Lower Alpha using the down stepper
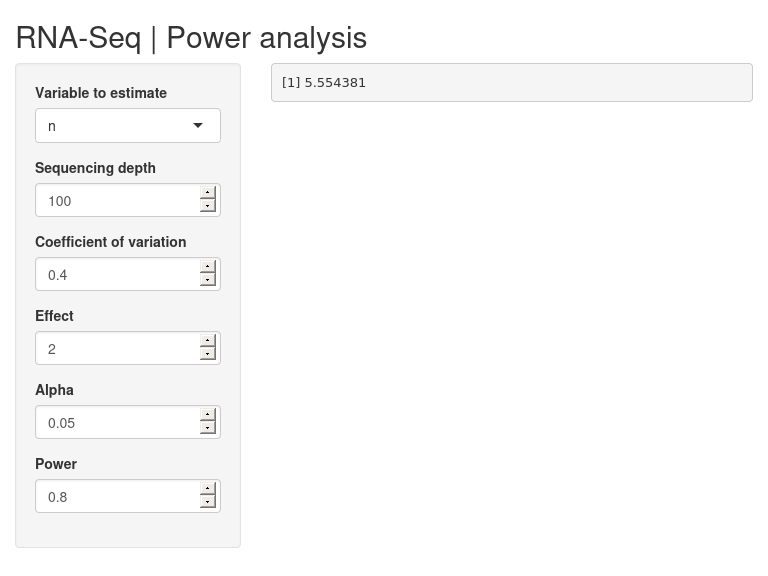 pyautogui.click(x=208, y=428)
